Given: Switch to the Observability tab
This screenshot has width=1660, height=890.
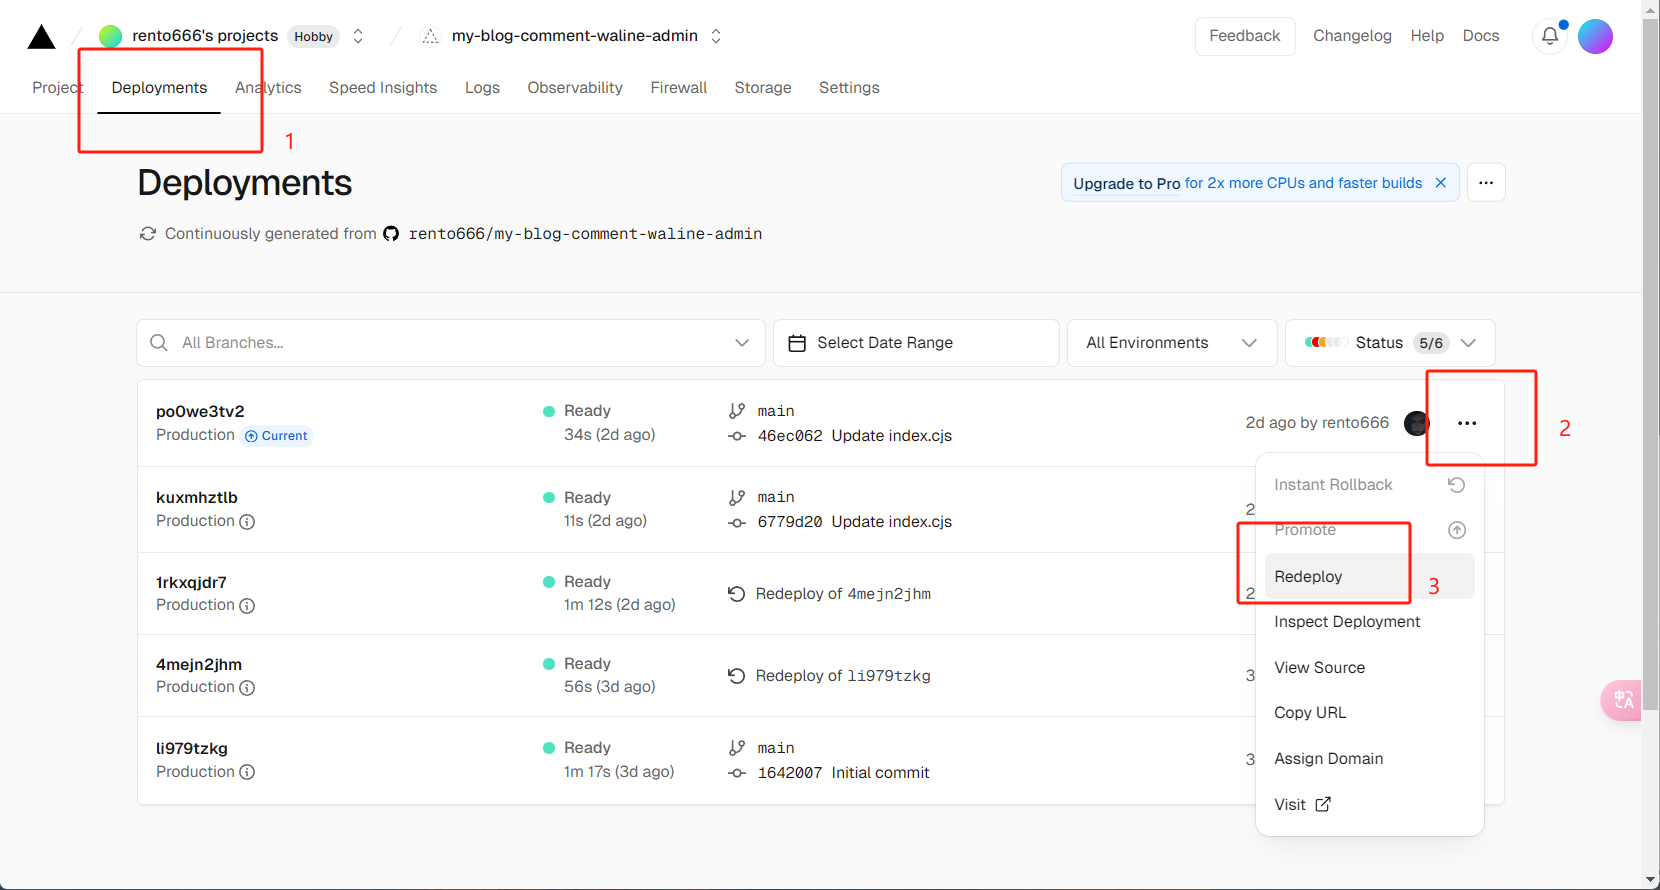Looking at the screenshot, I should pos(575,88).
